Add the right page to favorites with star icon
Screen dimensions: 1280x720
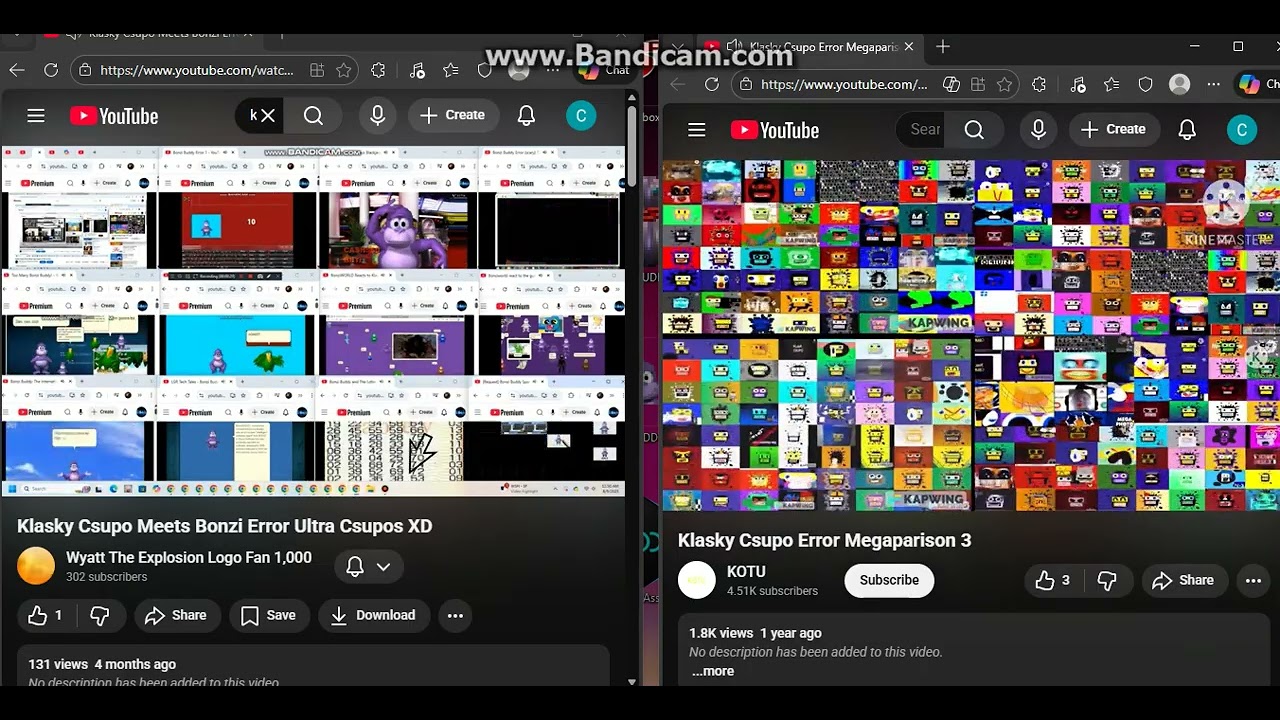pyautogui.click(x=1005, y=85)
